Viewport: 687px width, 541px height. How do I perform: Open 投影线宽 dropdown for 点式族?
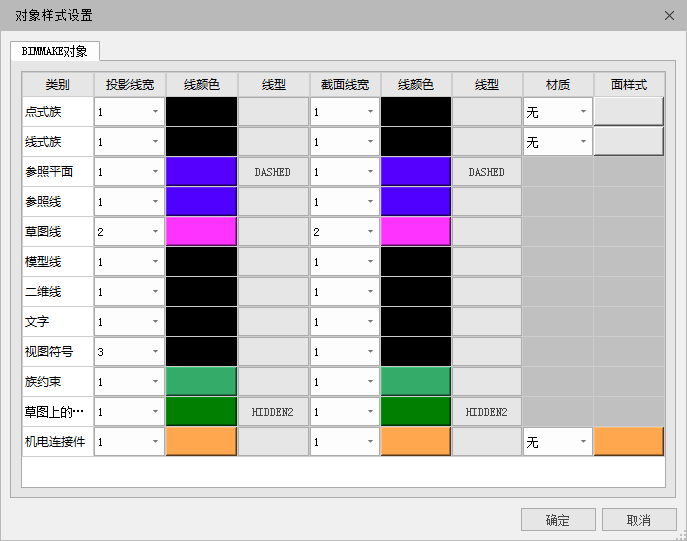tap(129, 112)
